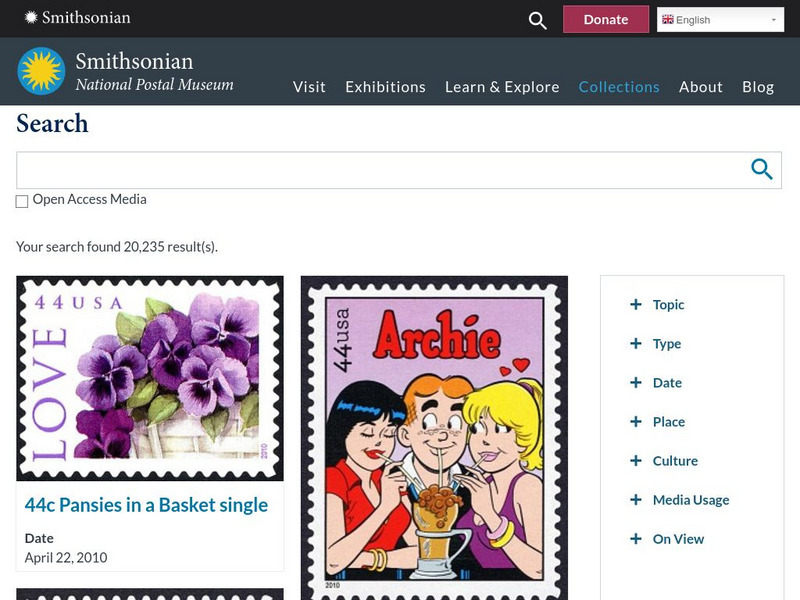Viewport: 800px width, 600px height.
Task: Click the plus icon beside On View
Action: tap(636, 539)
